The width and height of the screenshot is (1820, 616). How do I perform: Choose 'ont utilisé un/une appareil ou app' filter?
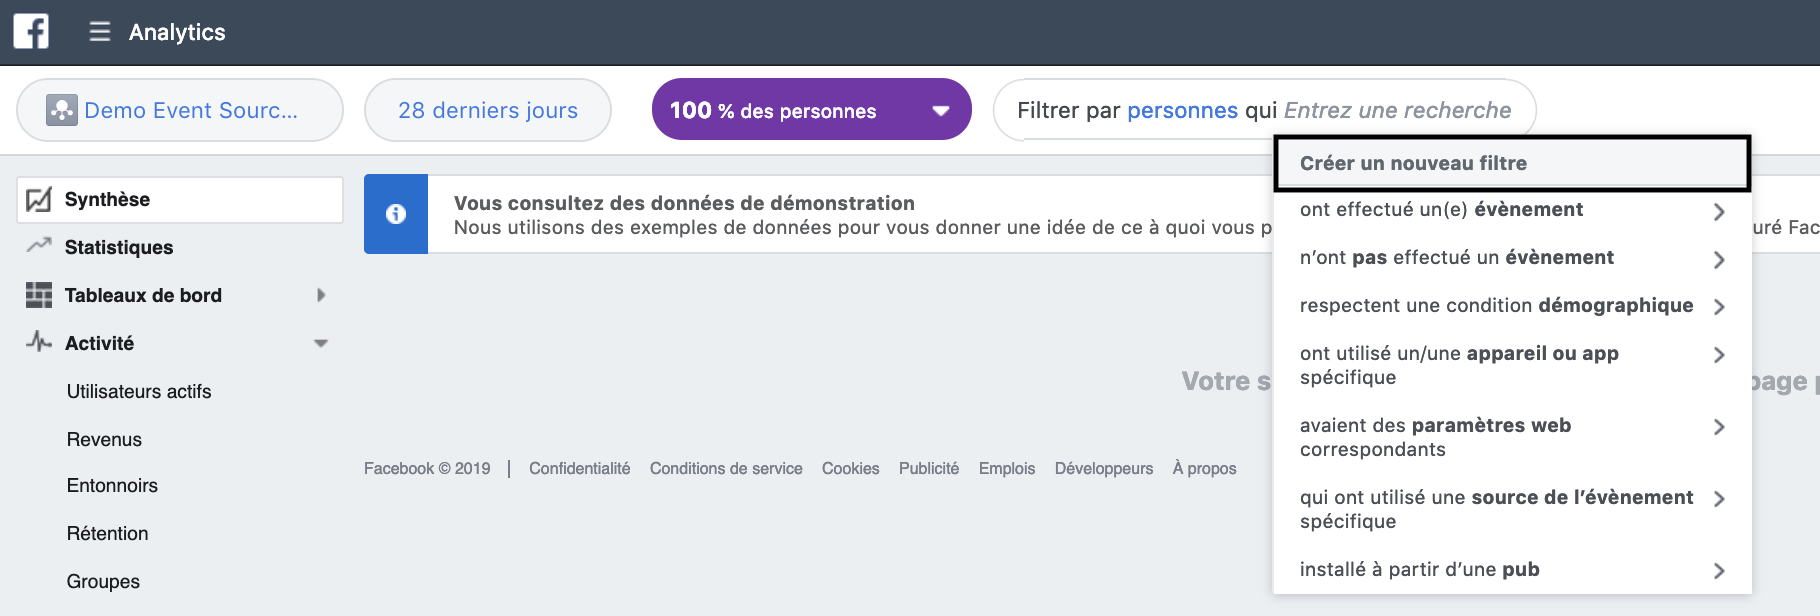[x=1512, y=365]
